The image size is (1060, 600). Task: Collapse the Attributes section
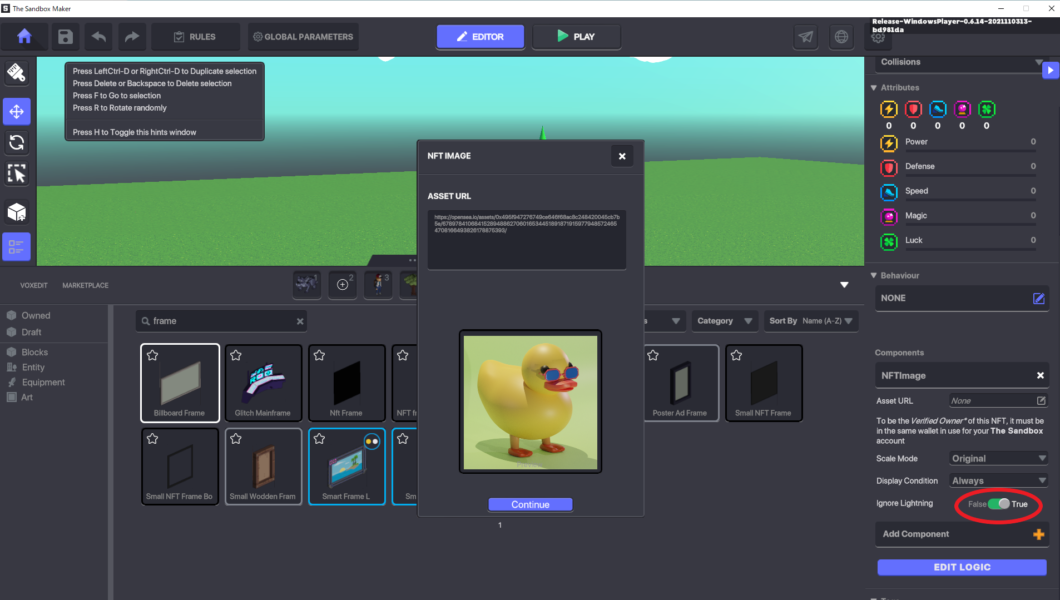point(873,88)
